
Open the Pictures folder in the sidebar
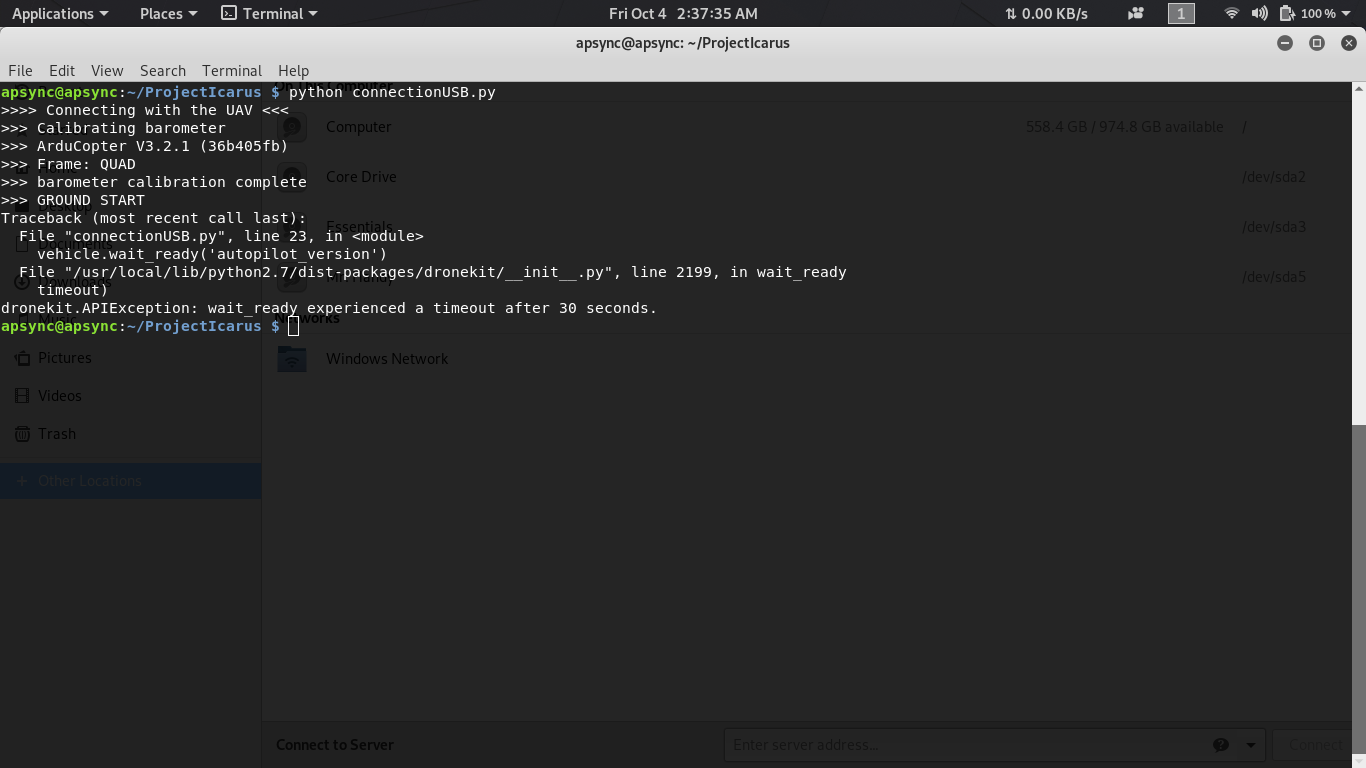(x=63, y=357)
